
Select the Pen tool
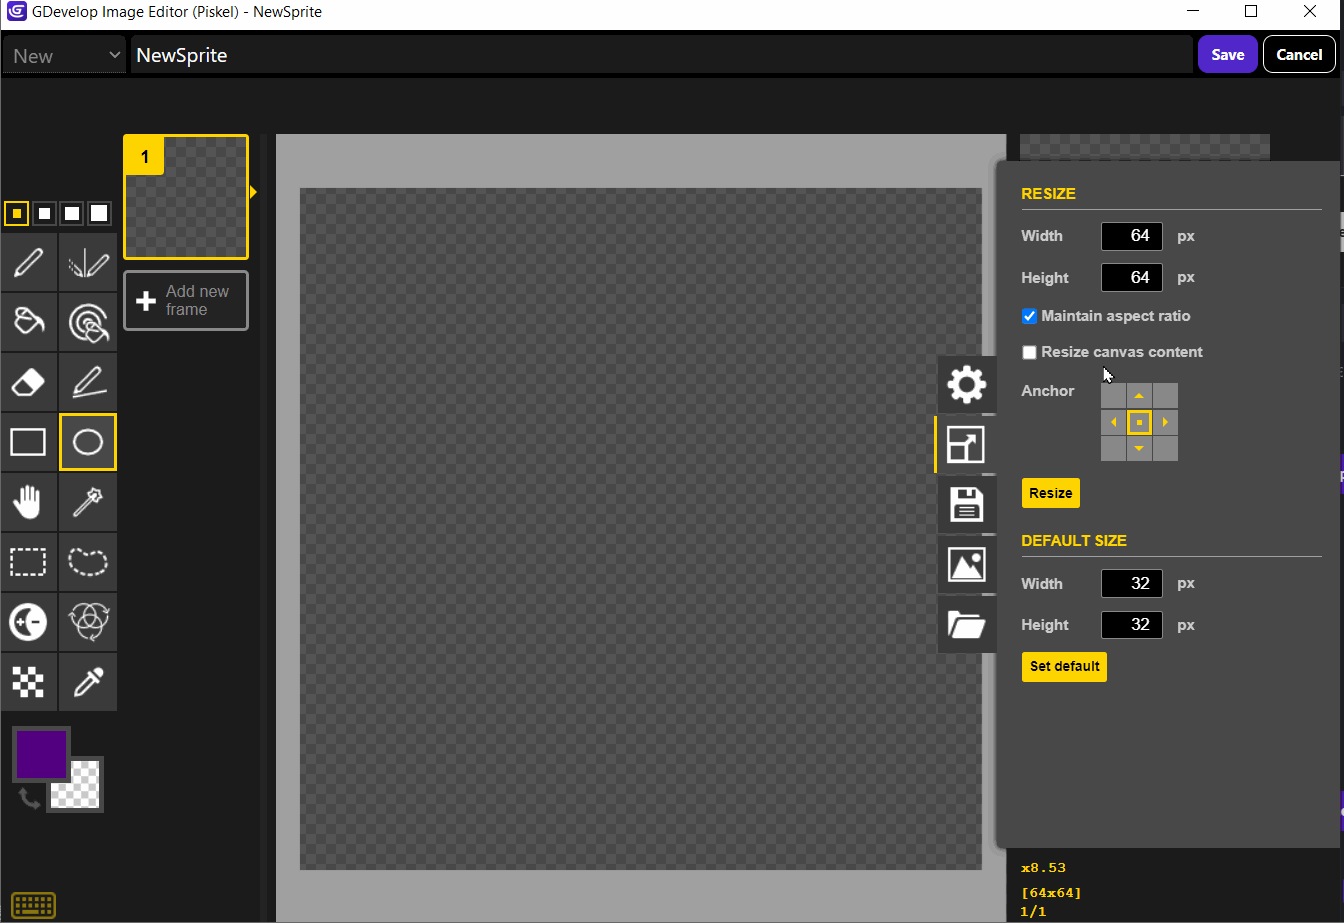coord(29,263)
